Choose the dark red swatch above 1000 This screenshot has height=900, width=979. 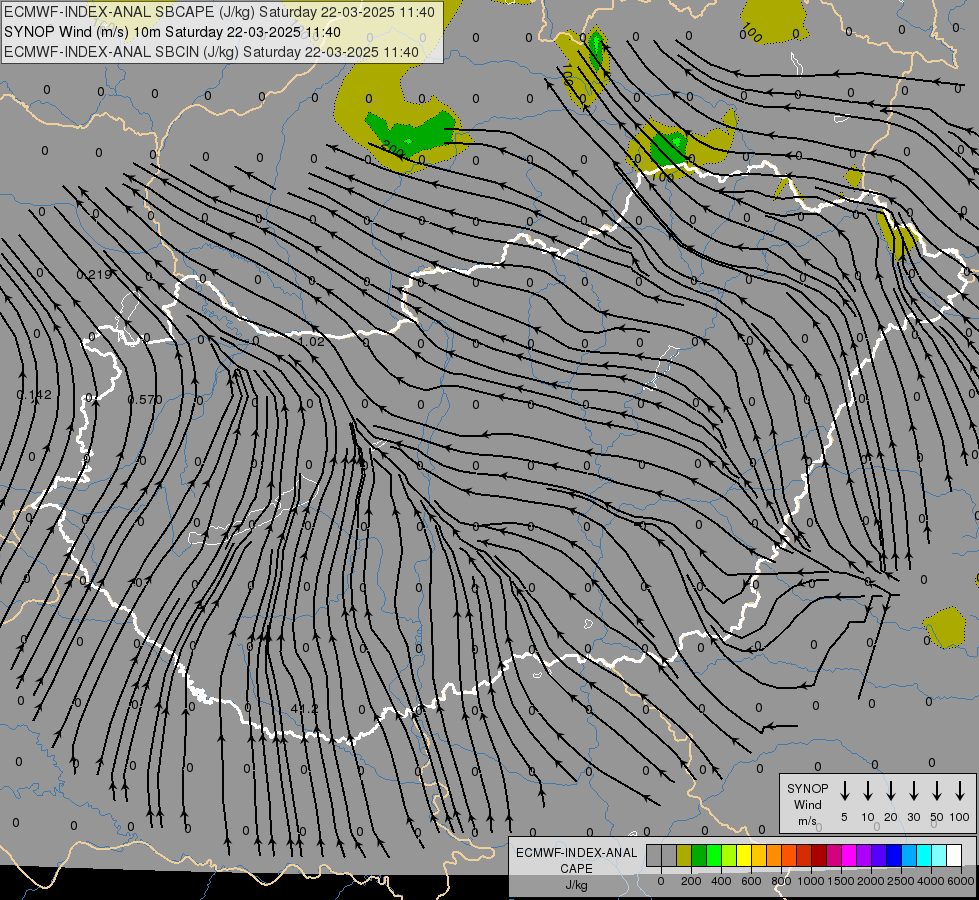click(x=819, y=855)
